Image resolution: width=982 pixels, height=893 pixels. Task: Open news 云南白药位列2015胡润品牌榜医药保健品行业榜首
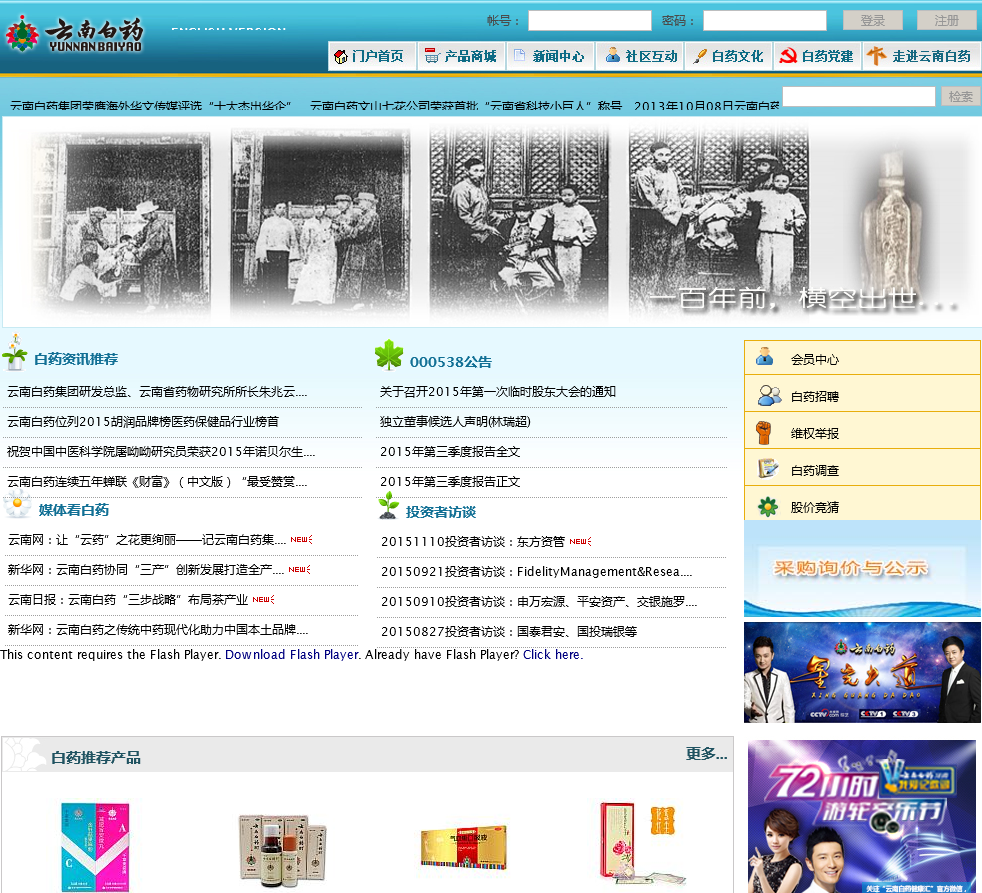(143, 422)
